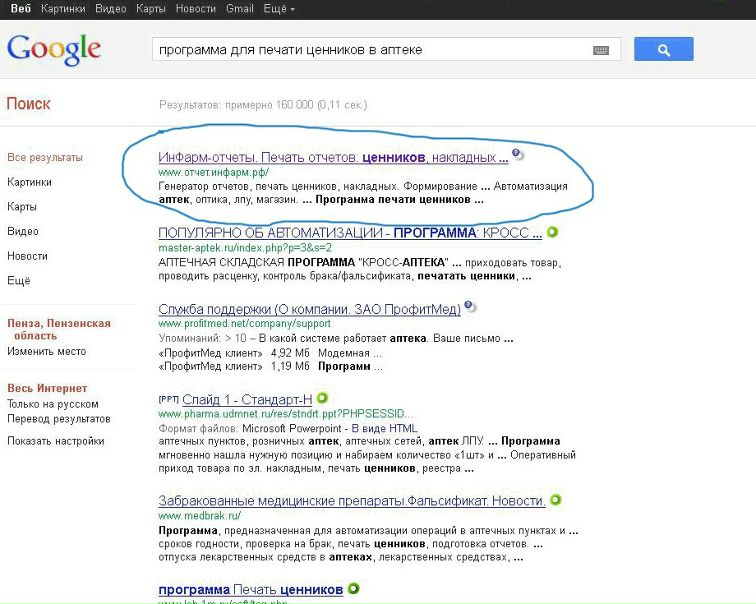Click green rating icon beside Слайд 1 result

point(322,398)
